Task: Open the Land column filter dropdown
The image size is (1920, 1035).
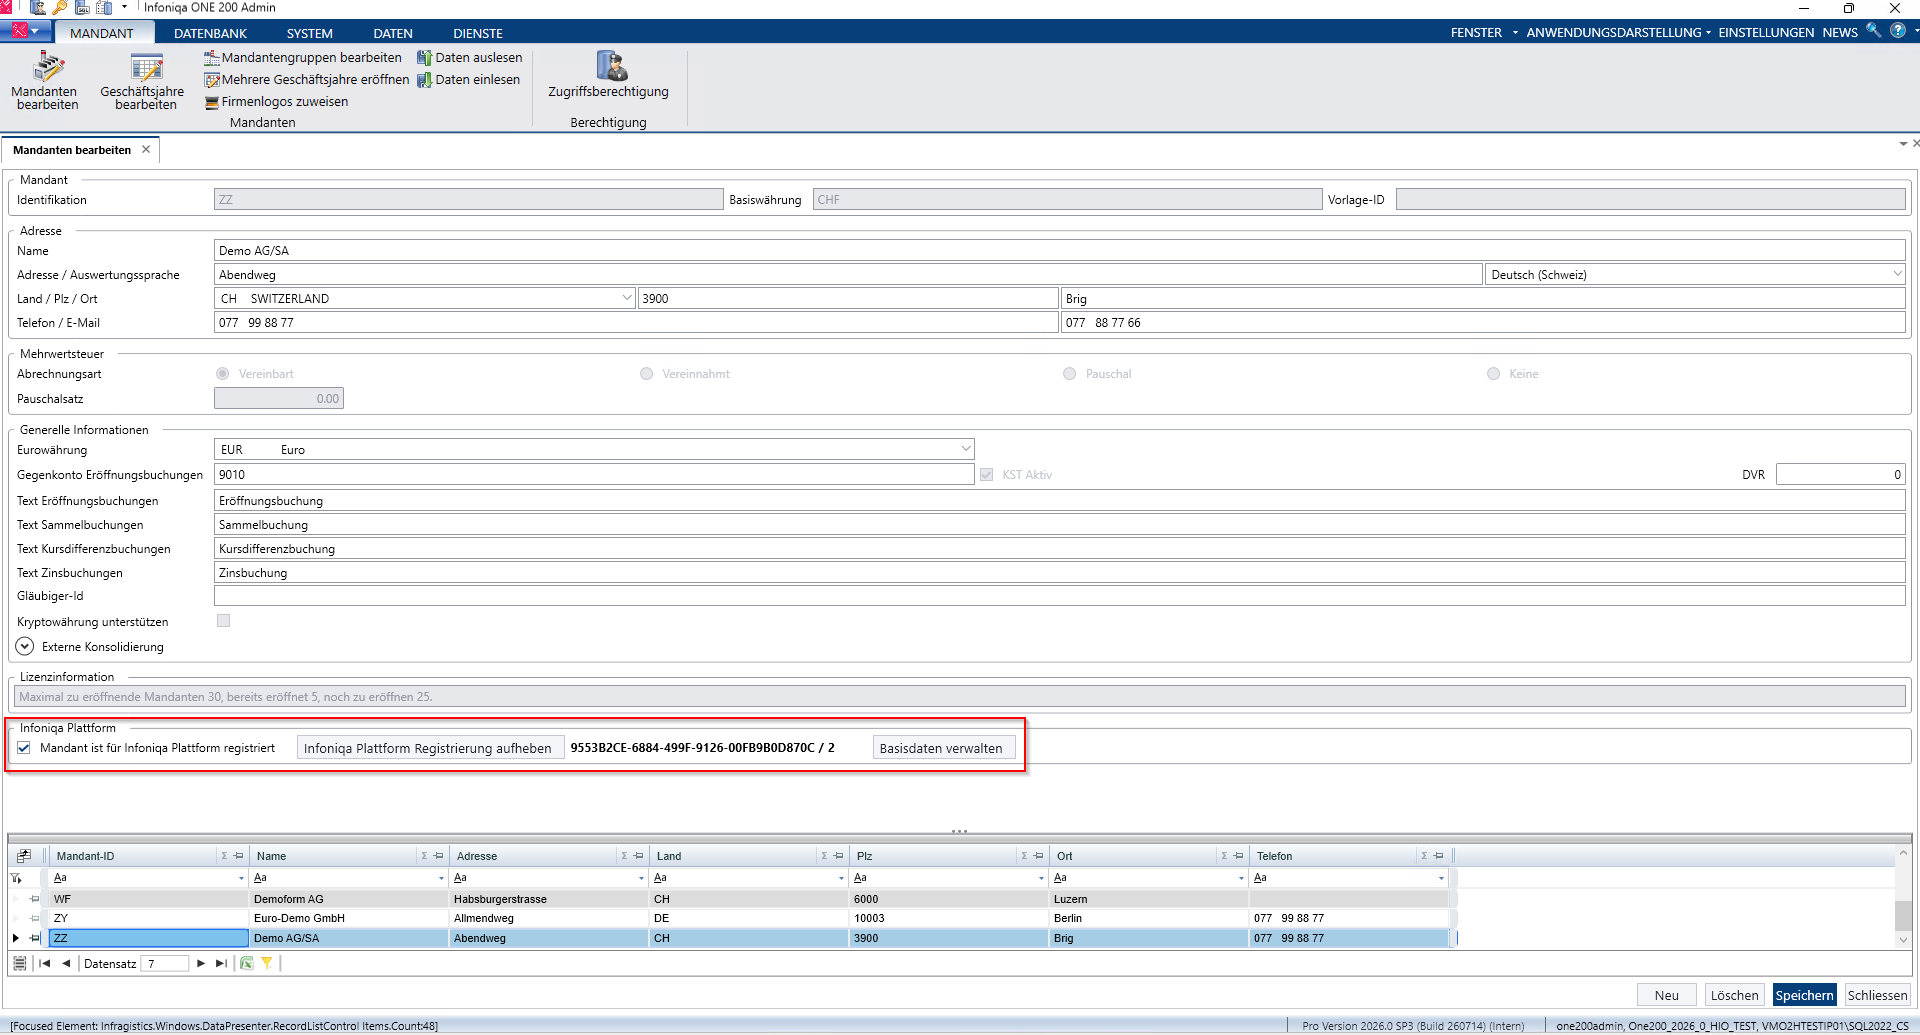Action: click(841, 878)
